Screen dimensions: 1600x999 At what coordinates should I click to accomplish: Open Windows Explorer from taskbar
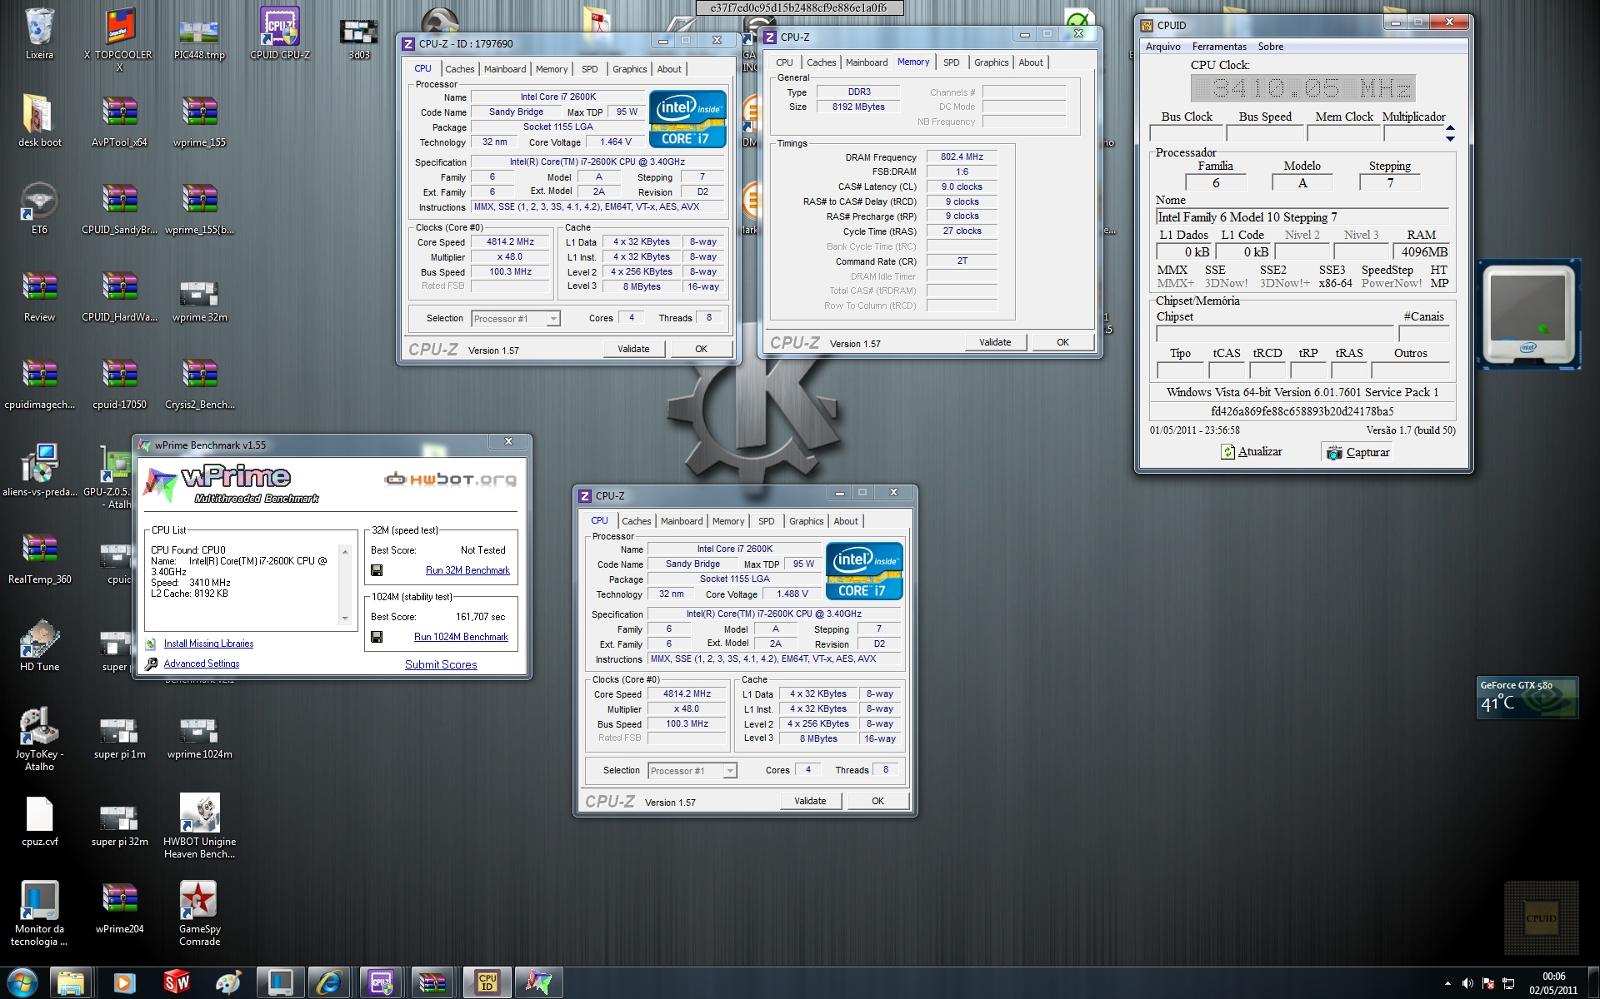pyautogui.click(x=70, y=982)
